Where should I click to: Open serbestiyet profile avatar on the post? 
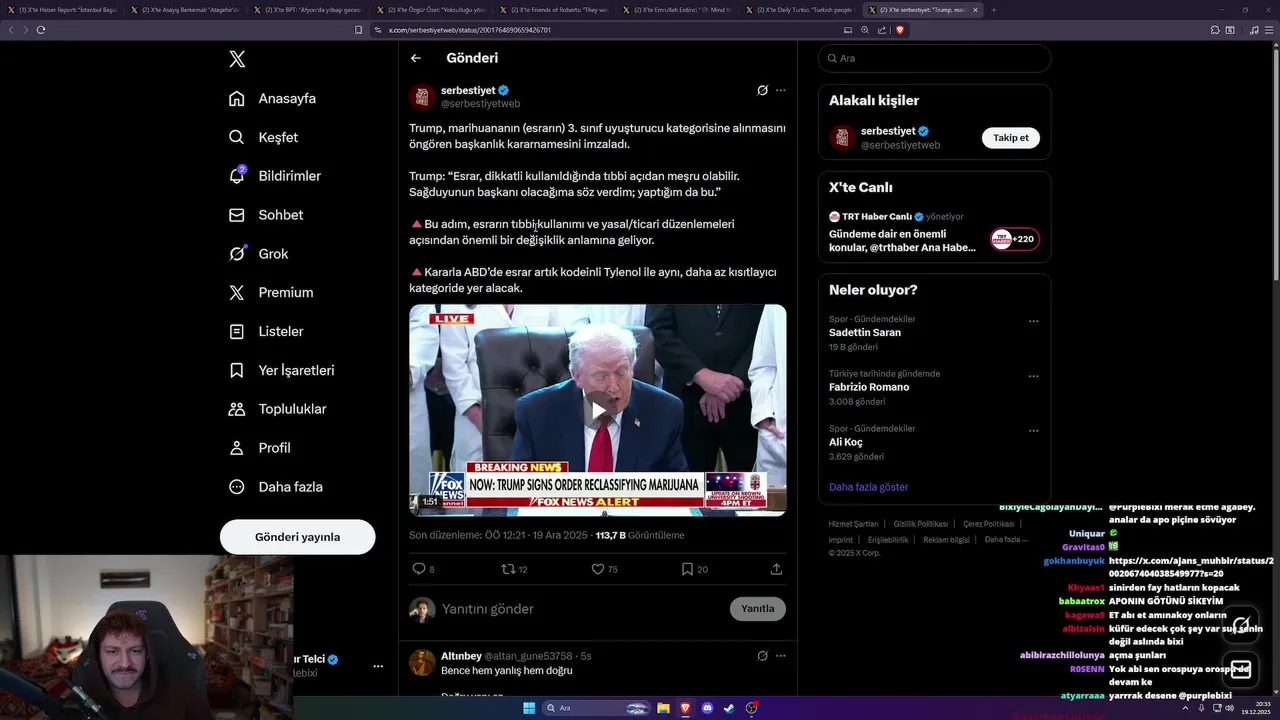(422, 97)
